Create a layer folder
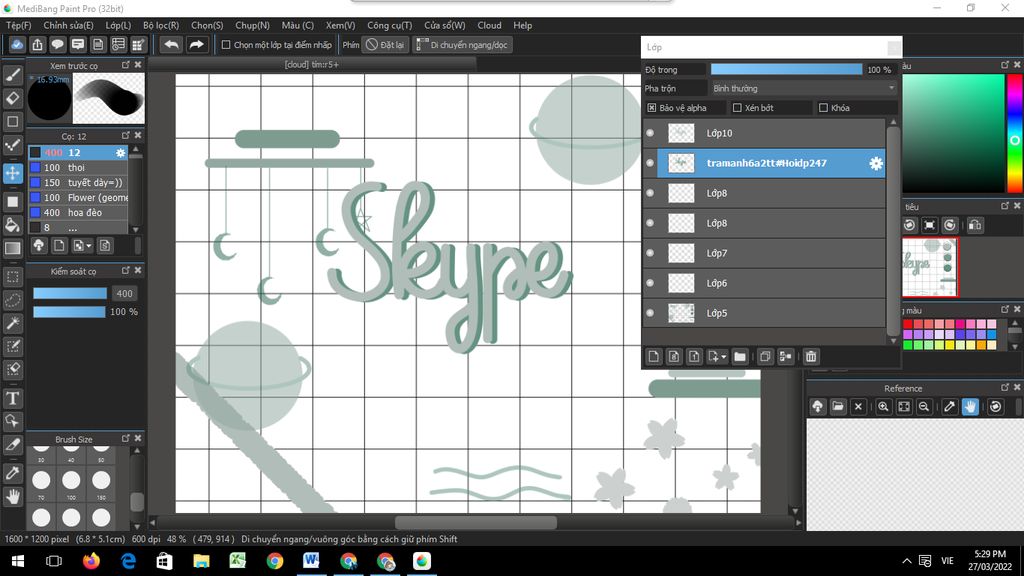The height and width of the screenshot is (576, 1024). pyautogui.click(x=739, y=356)
